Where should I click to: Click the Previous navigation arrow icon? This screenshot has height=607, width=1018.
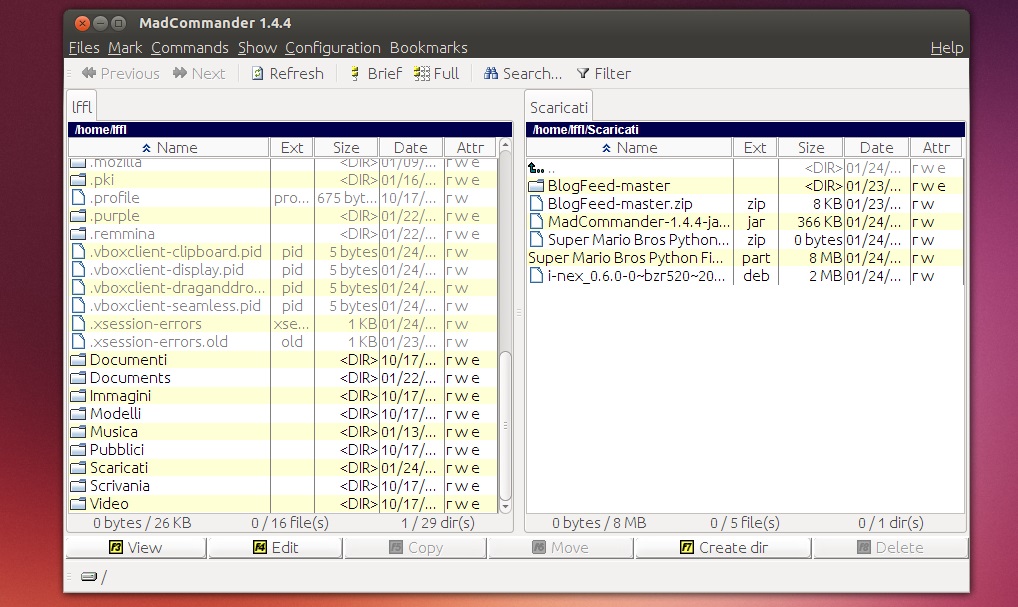point(89,73)
